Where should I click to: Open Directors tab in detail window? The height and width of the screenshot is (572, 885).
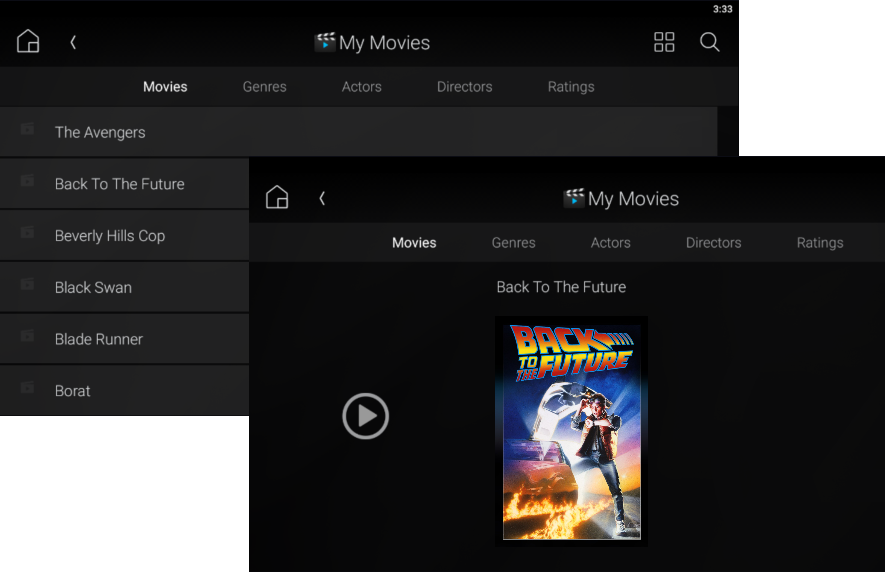tap(713, 243)
